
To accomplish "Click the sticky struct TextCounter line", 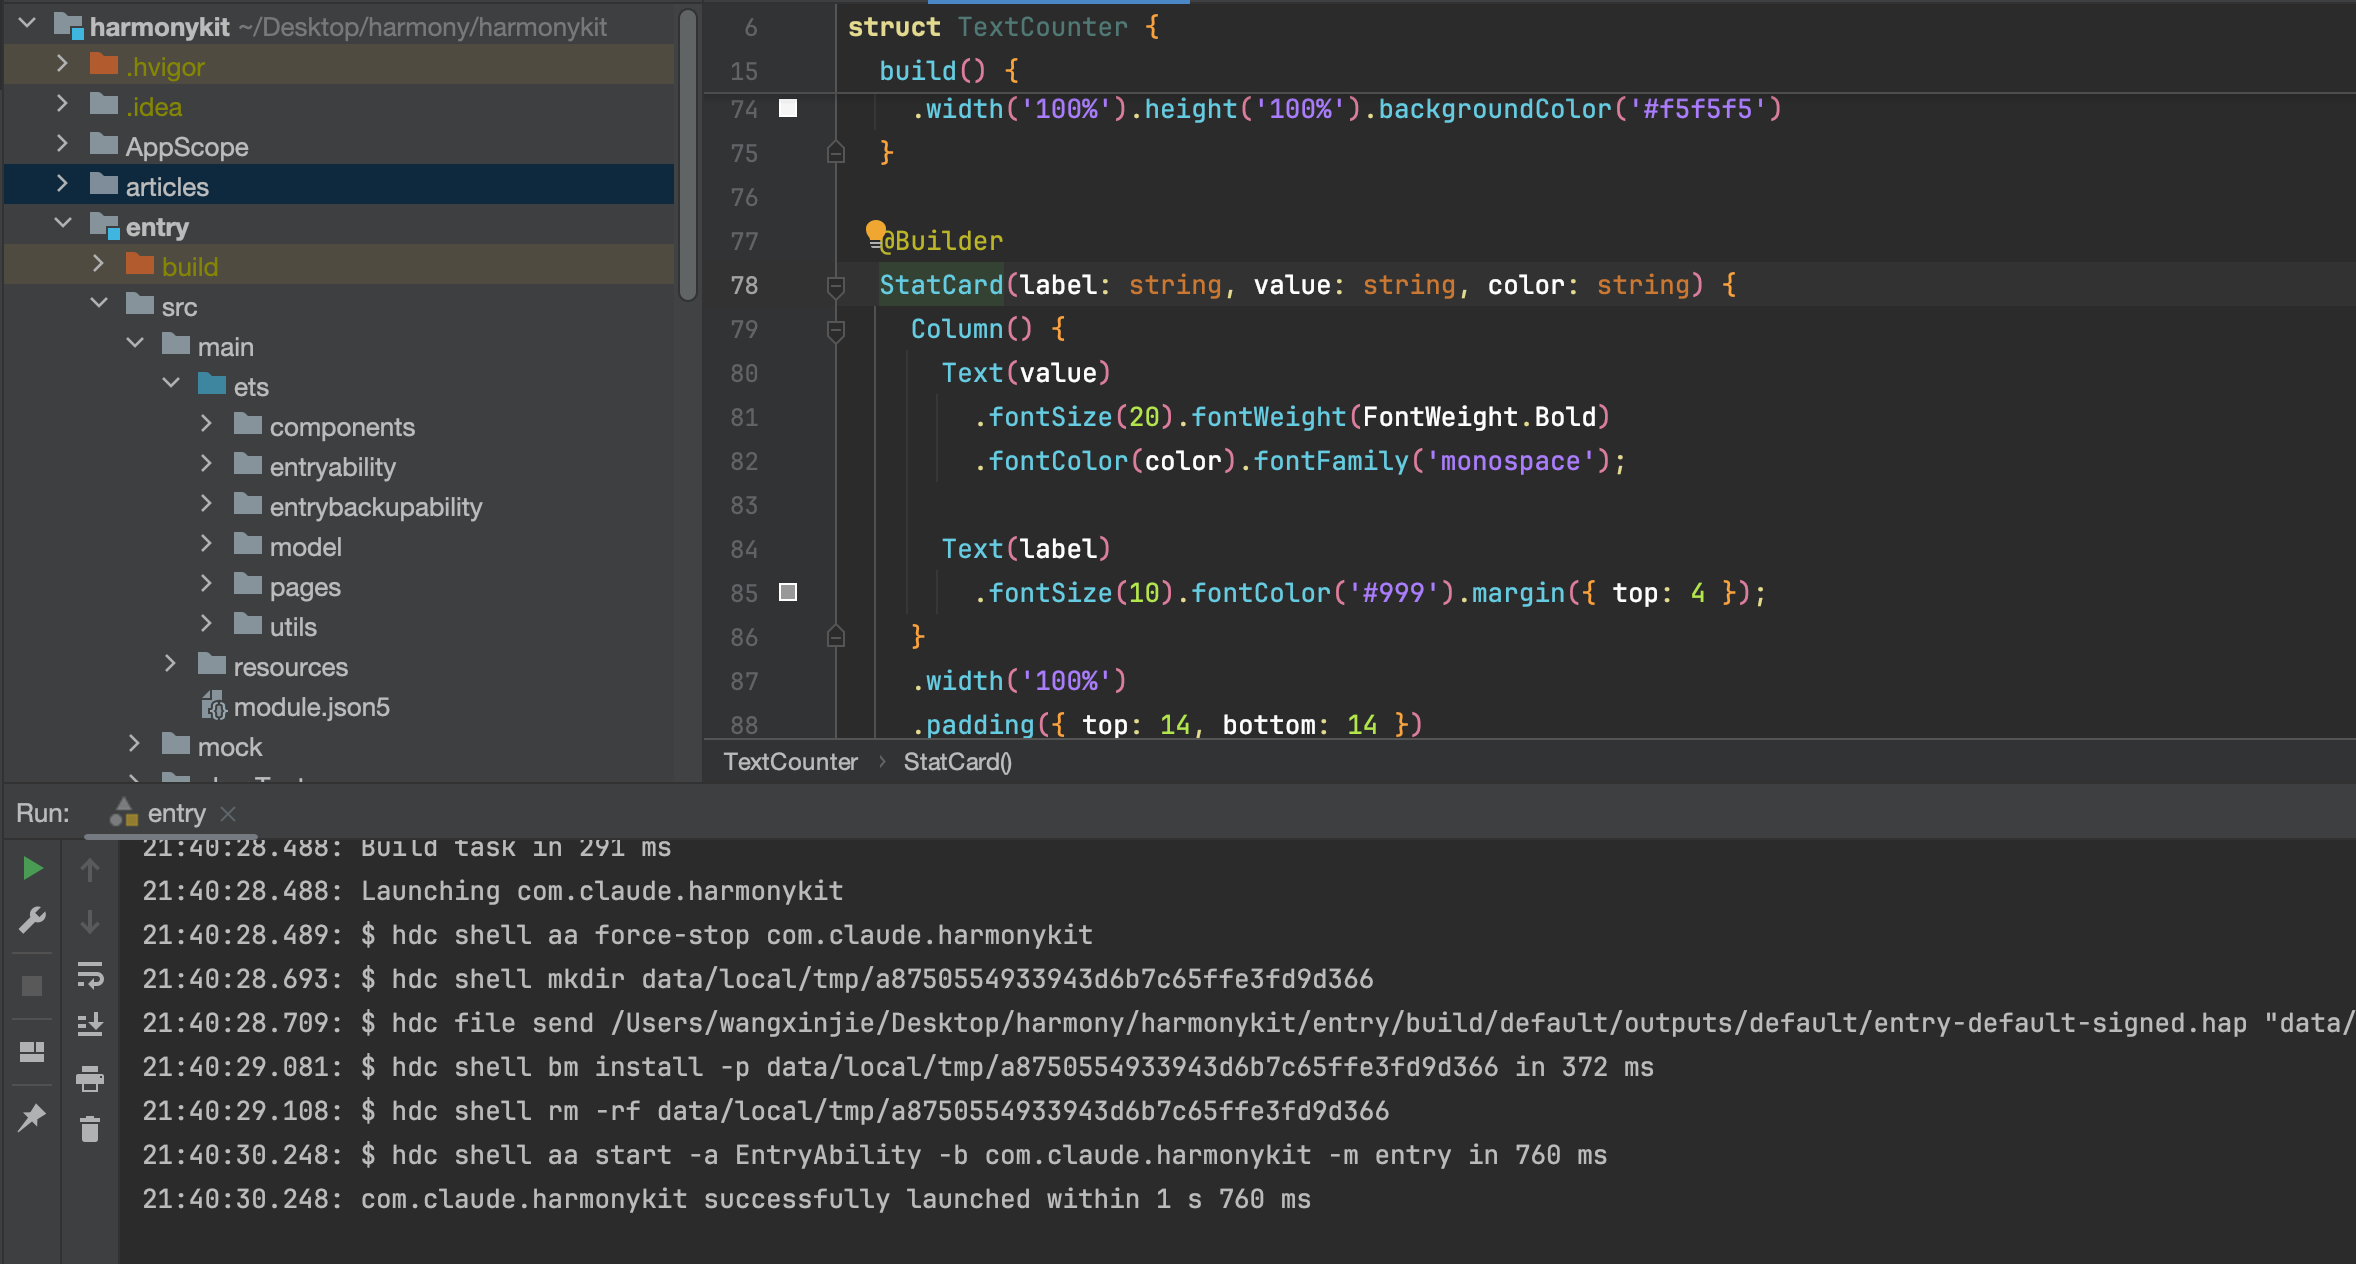I will coord(1003,27).
